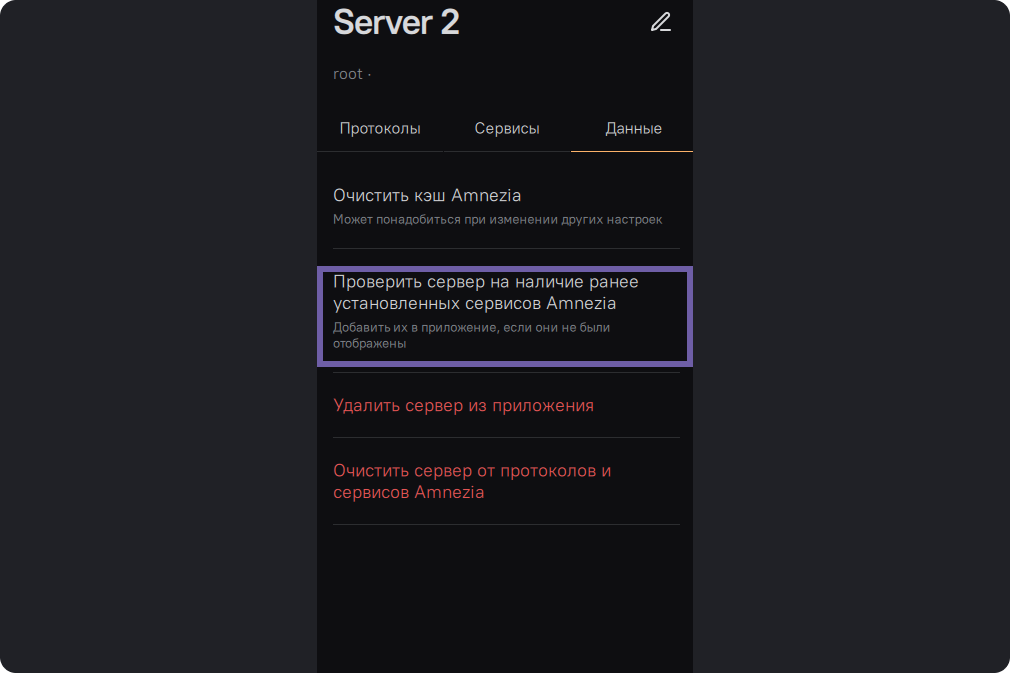The width and height of the screenshot is (1010, 673).
Task: Click the active underline beneath the Данные tab
Action: (632, 151)
